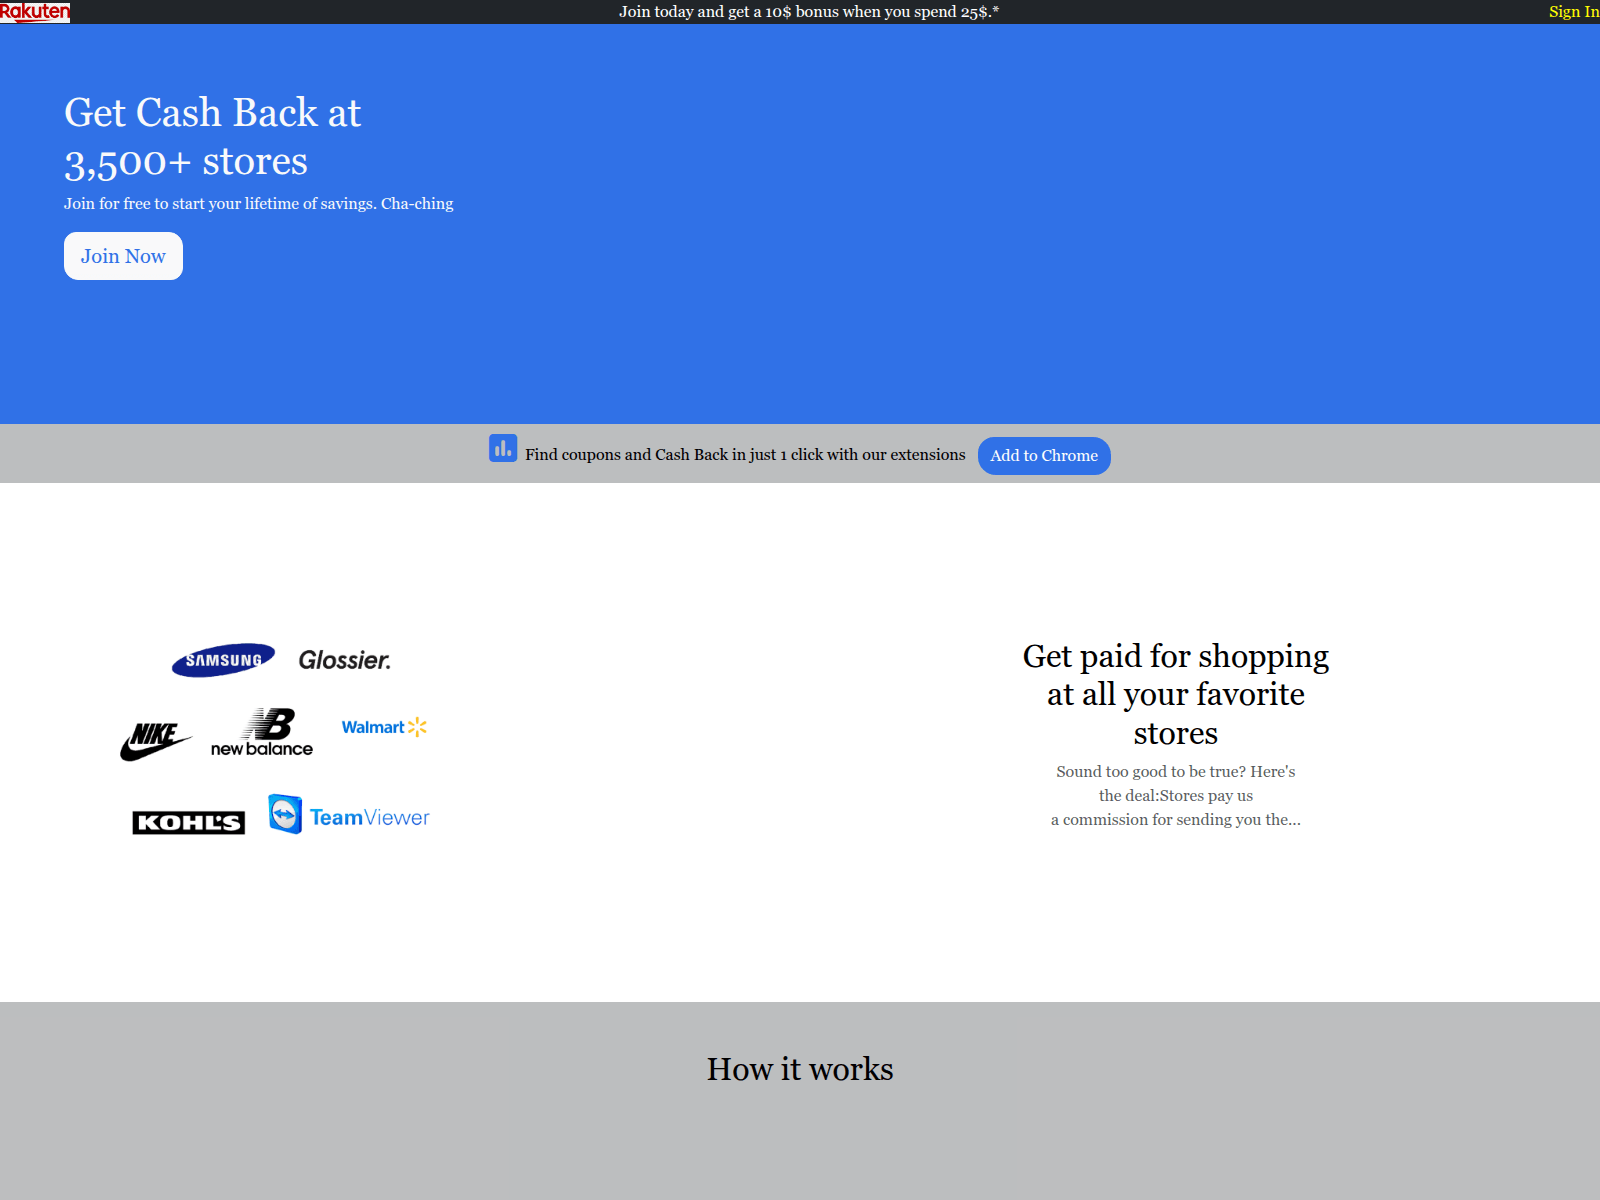Viewport: 1600px width, 1200px height.
Task: Click the 'How it works' heading
Action: (800, 1069)
